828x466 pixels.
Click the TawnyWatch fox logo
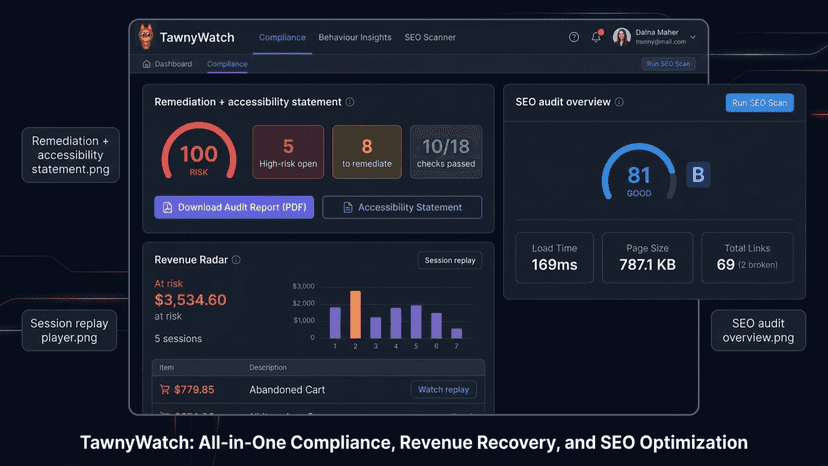coord(146,36)
